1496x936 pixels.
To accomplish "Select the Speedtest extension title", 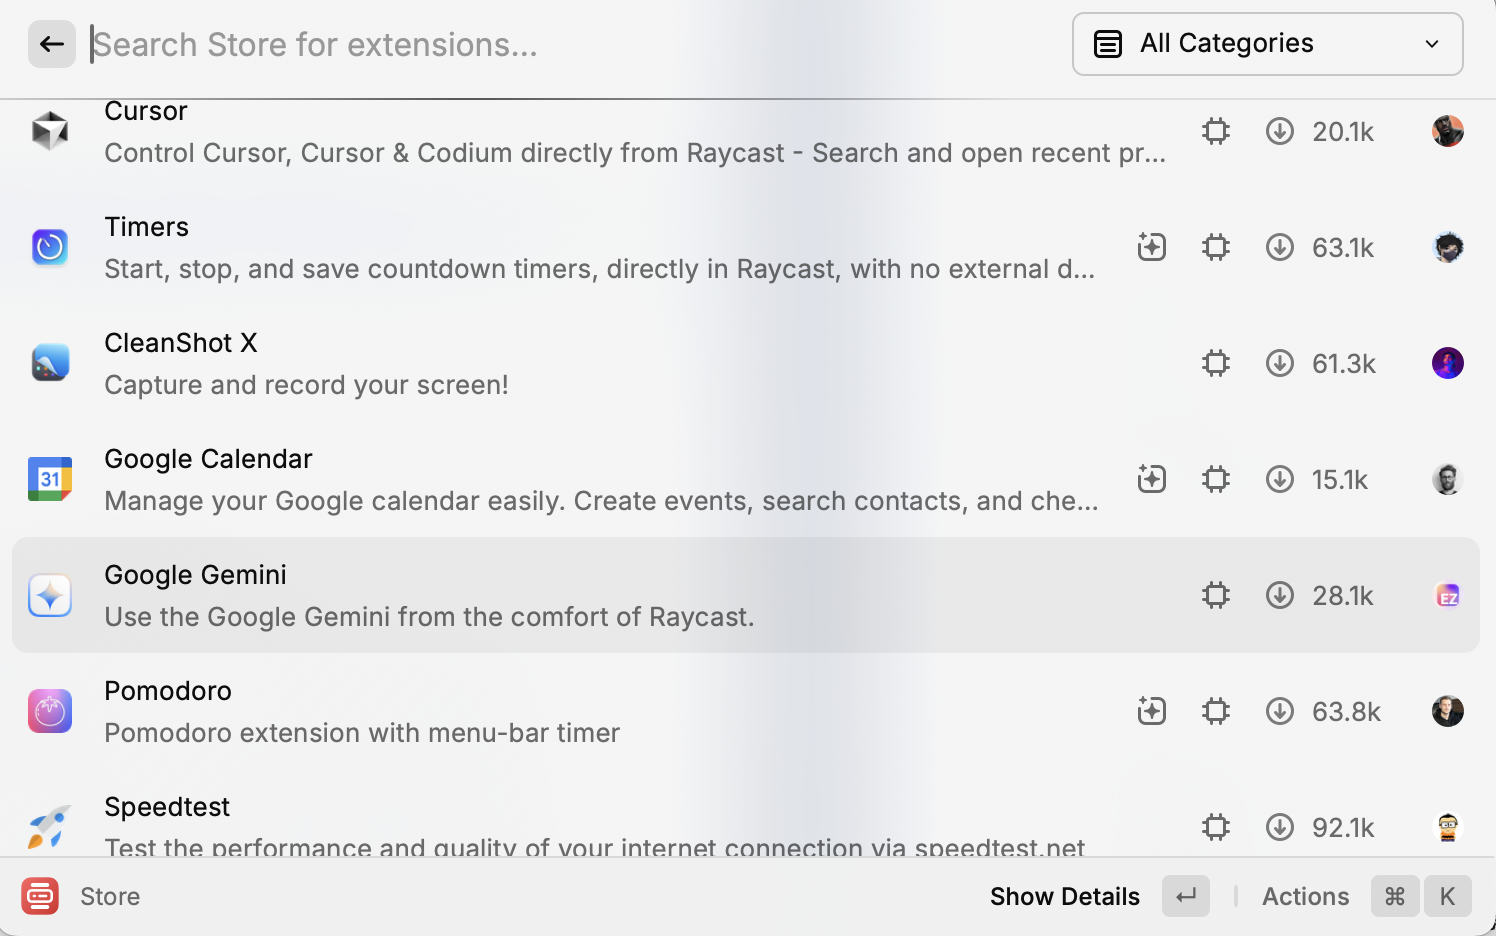I will [167, 807].
